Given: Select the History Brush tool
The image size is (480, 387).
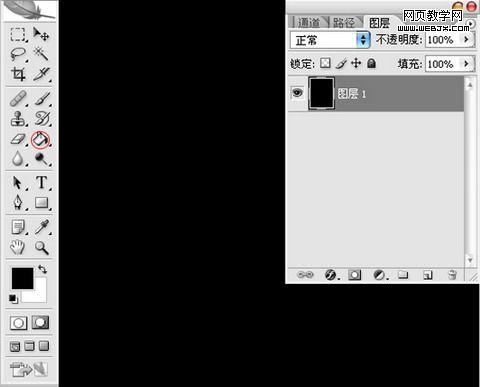Looking at the screenshot, I should (x=42, y=119).
